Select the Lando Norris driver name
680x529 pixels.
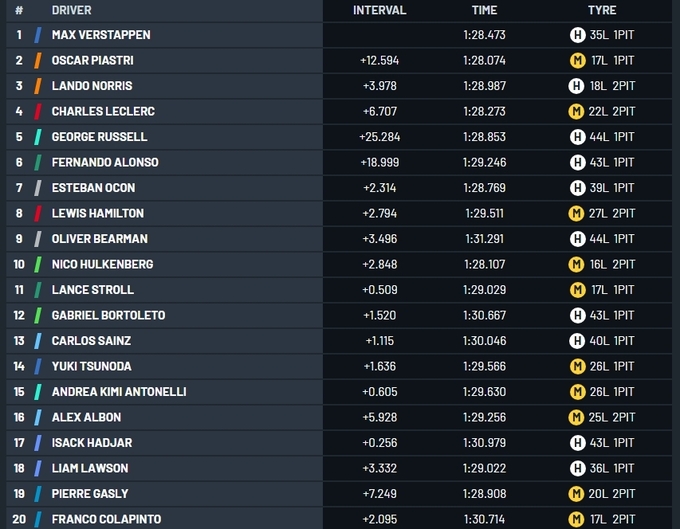coord(92,86)
